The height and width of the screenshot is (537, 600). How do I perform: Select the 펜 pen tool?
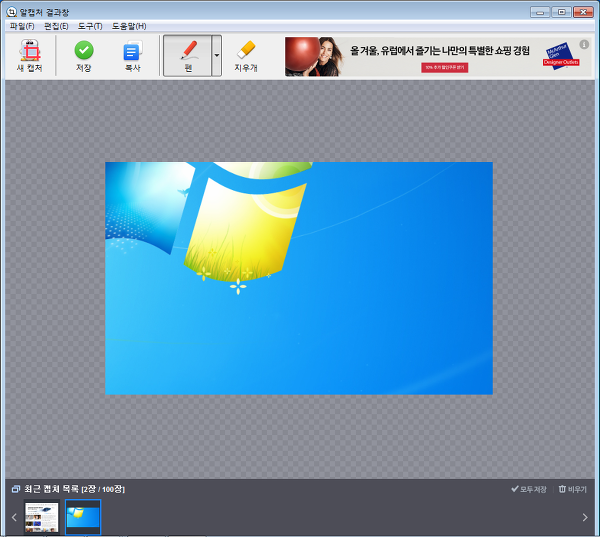[x=188, y=56]
